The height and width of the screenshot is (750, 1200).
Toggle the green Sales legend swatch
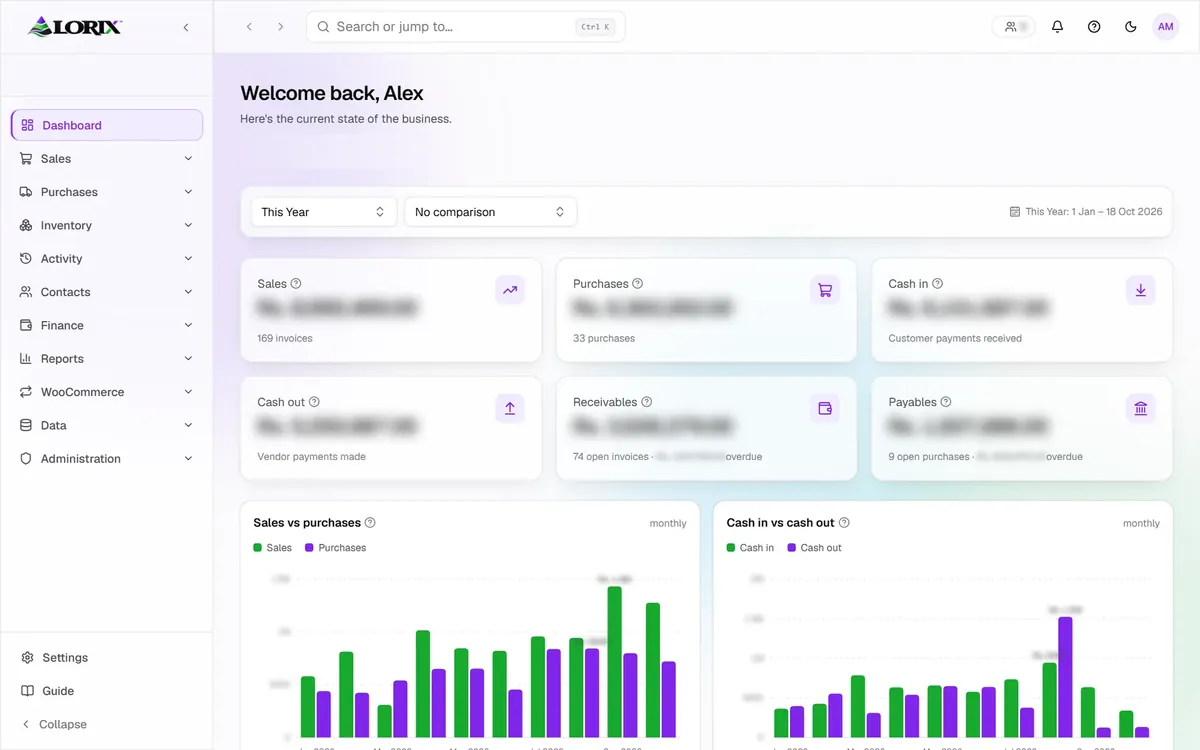[258, 548]
